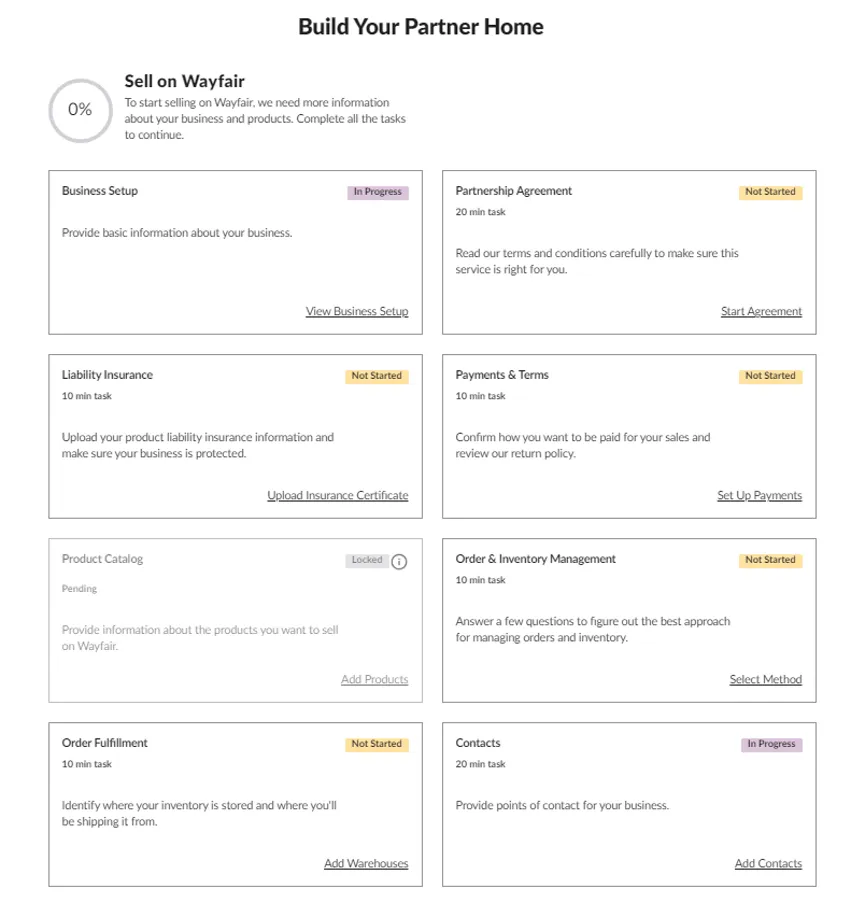Open the View Business Setup link
This screenshot has height=904, width=866.
point(357,311)
